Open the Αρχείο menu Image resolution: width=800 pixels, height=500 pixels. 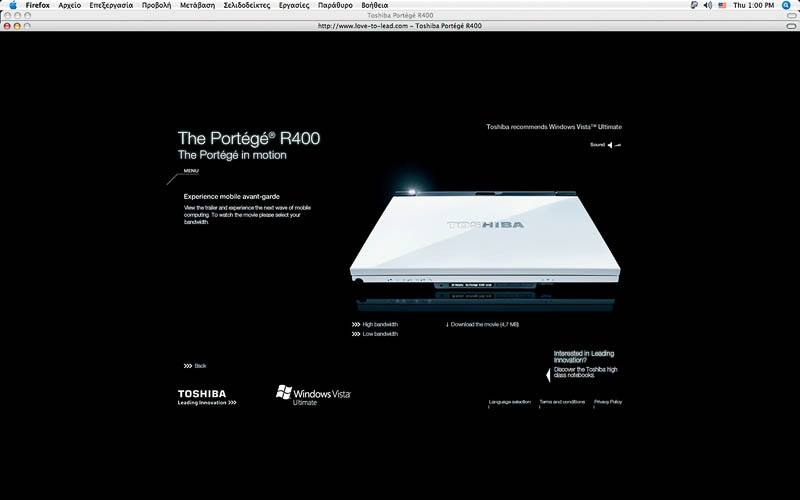click(69, 5)
